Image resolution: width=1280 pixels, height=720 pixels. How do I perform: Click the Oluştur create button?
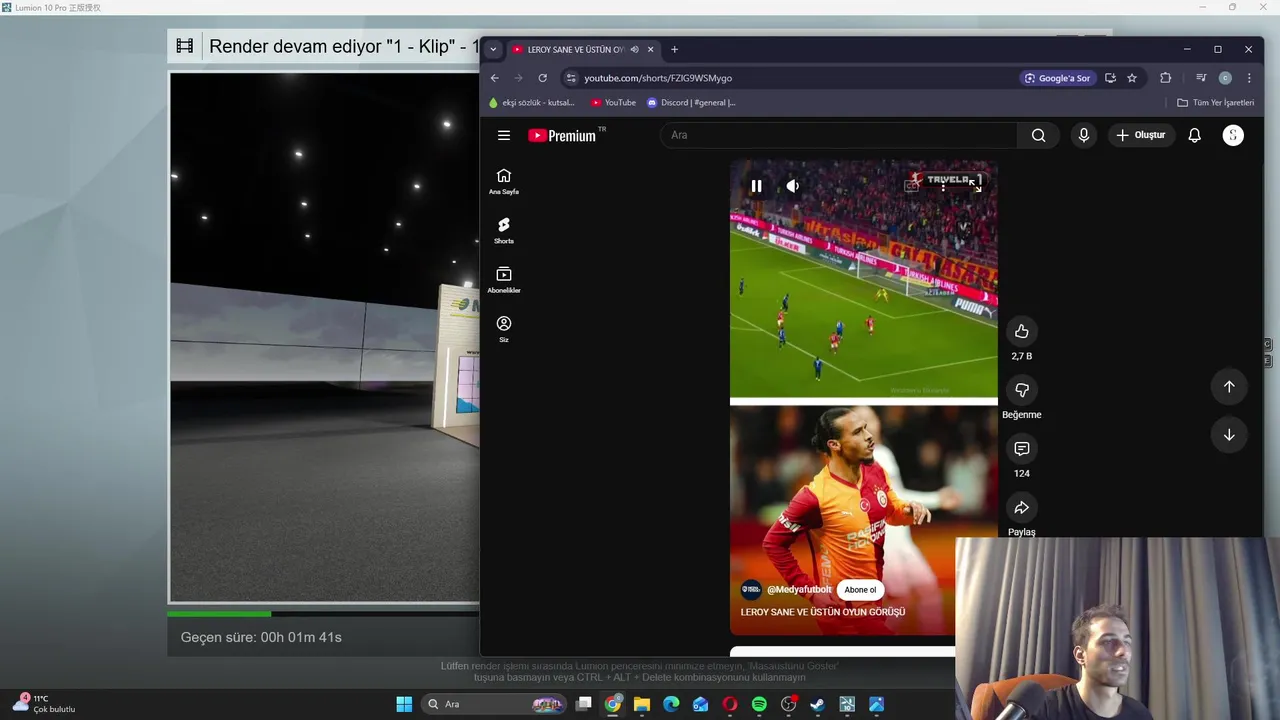pyautogui.click(x=1141, y=135)
